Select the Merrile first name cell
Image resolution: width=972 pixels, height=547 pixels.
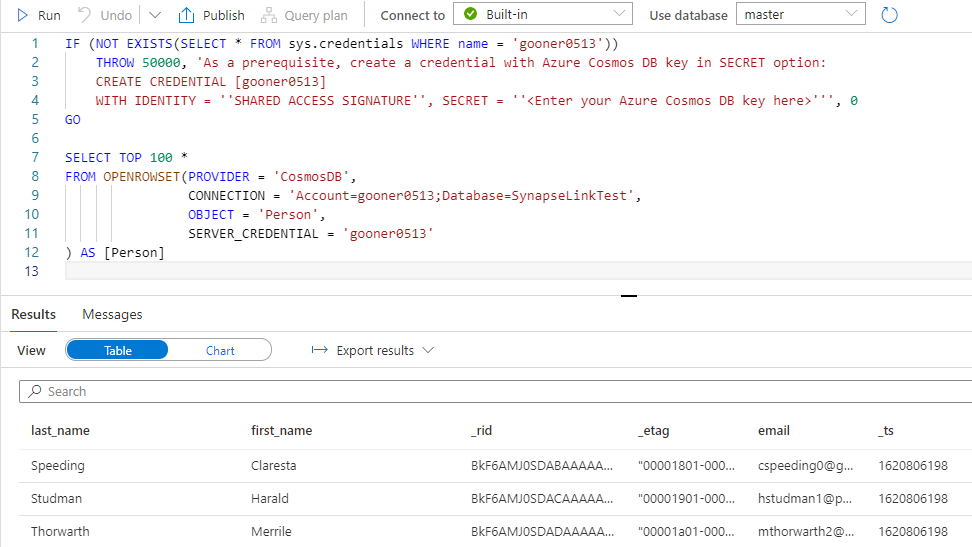tap(271, 531)
